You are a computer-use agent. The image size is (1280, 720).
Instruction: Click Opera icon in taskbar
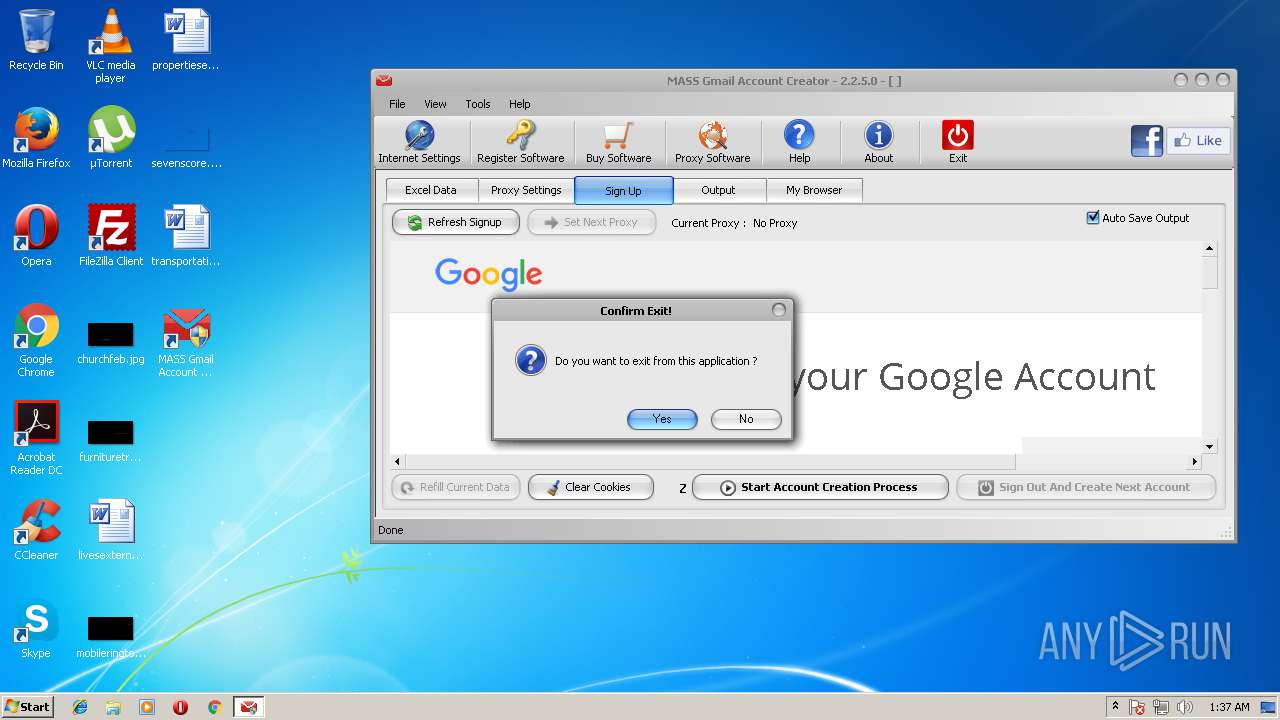(x=180, y=707)
